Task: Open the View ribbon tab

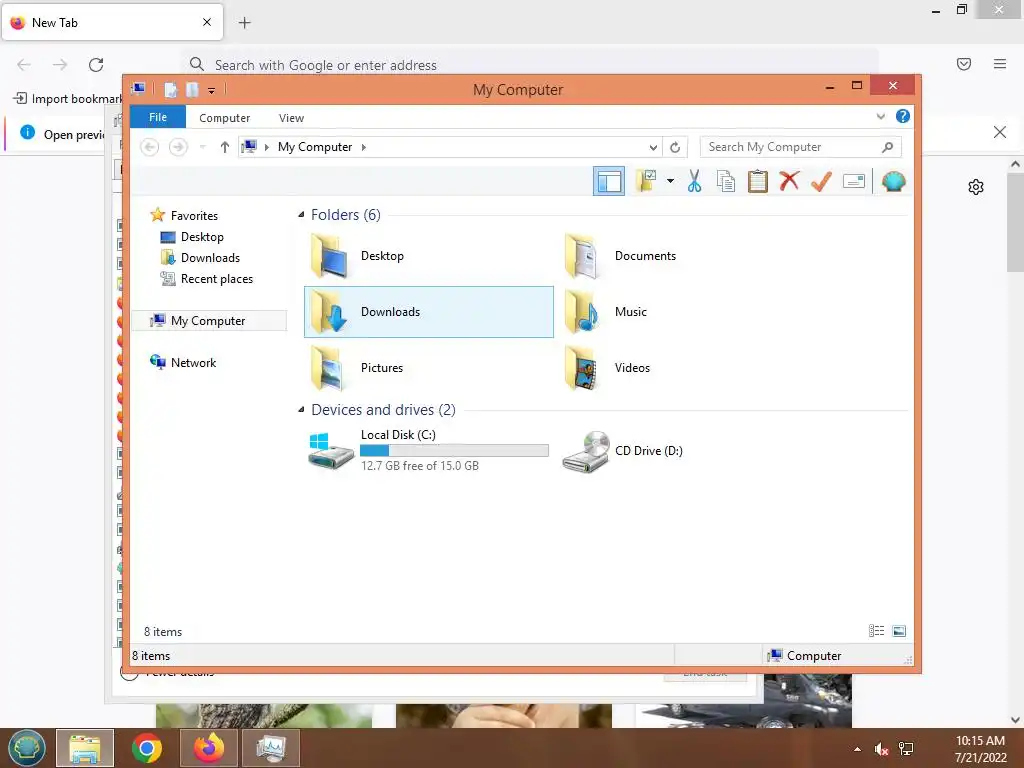Action: click(x=291, y=118)
